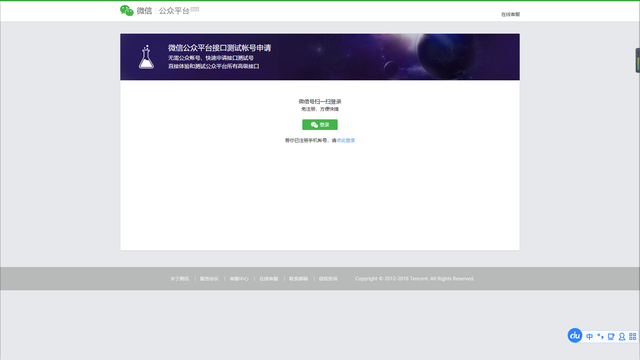The image size is (640, 360).
Task: Open the 在线客服 link in the footer
Action: point(269,279)
